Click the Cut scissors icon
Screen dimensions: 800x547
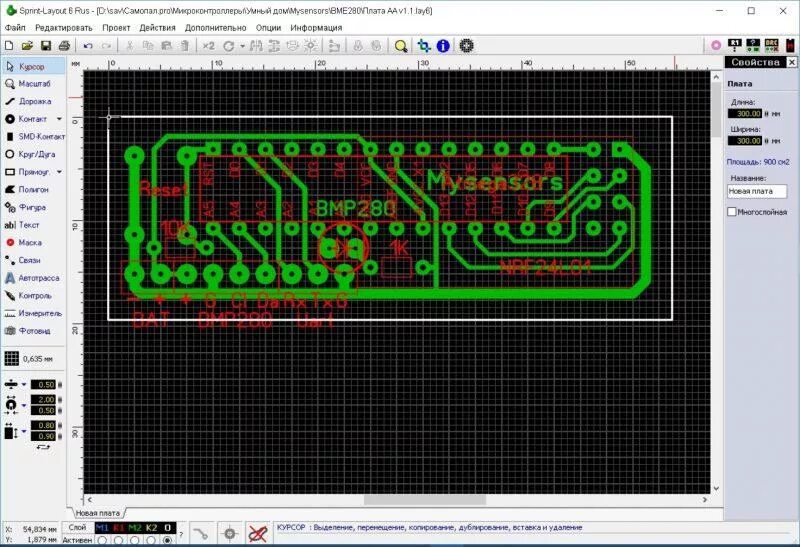click(130, 46)
